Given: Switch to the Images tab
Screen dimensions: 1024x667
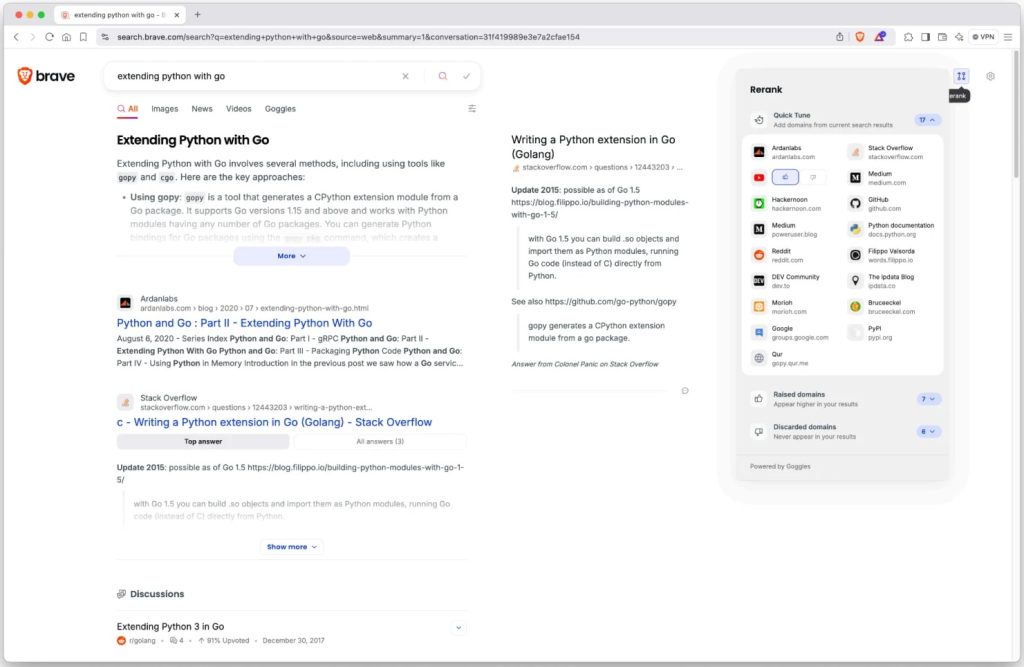Looking at the screenshot, I should 165,109.
